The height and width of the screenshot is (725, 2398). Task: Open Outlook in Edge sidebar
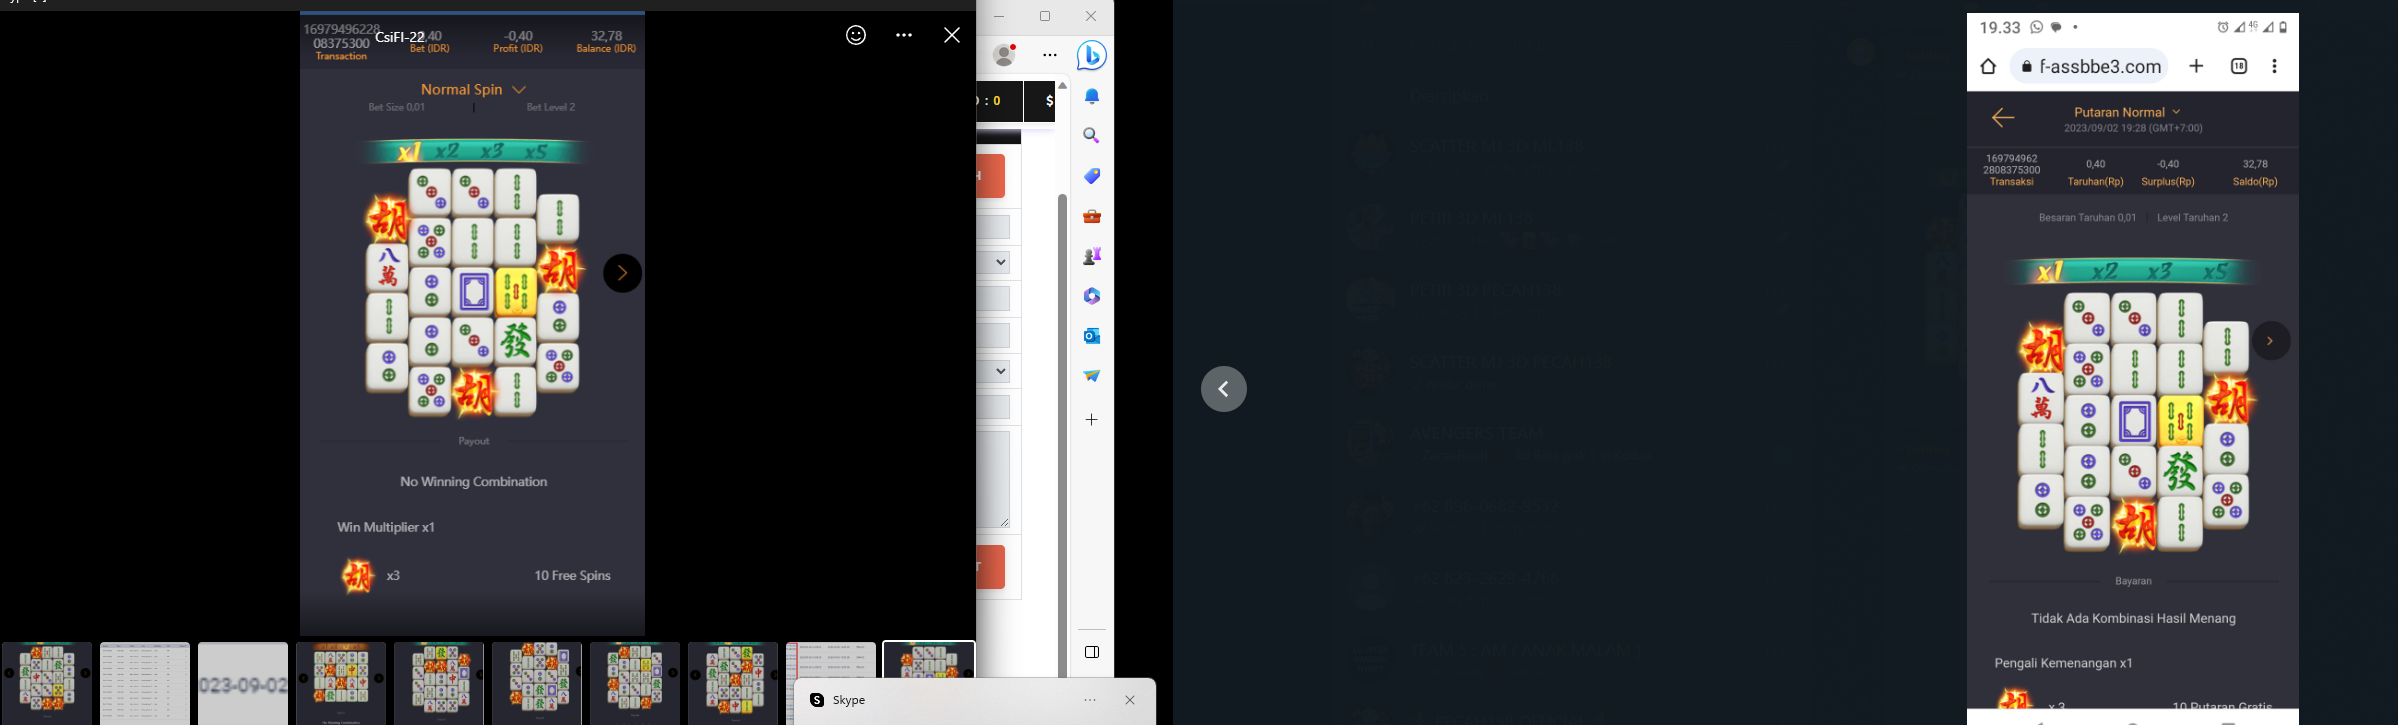click(x=1092, y=336)
